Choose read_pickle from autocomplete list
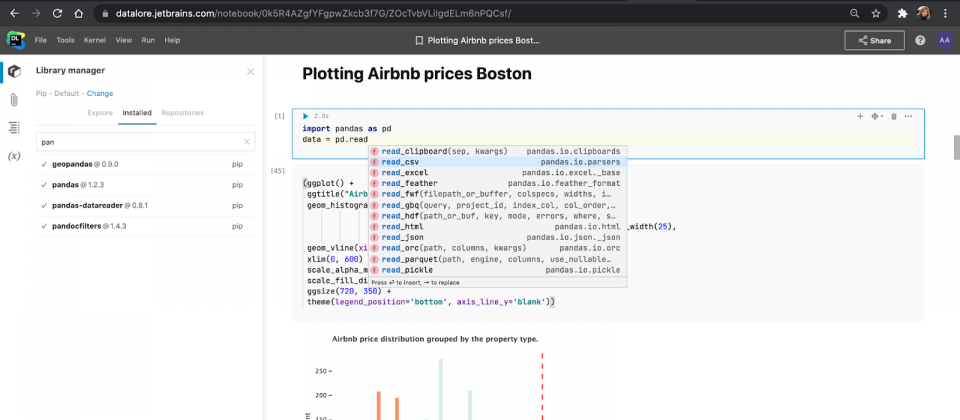 click(x=497, y=270)
